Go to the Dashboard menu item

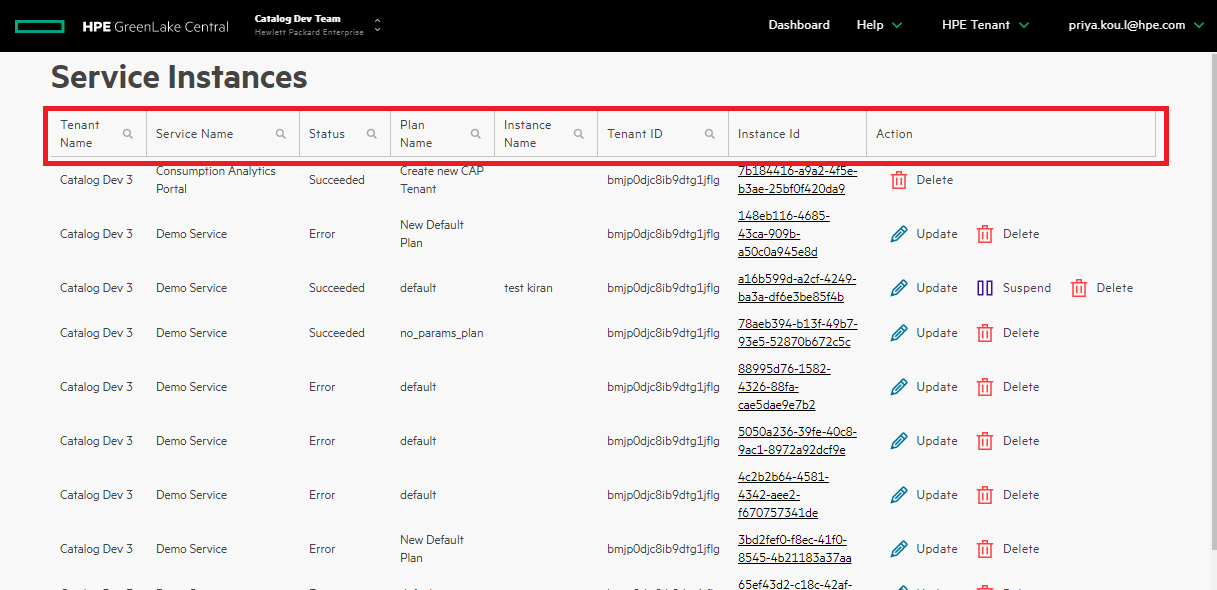pos(799,24)
